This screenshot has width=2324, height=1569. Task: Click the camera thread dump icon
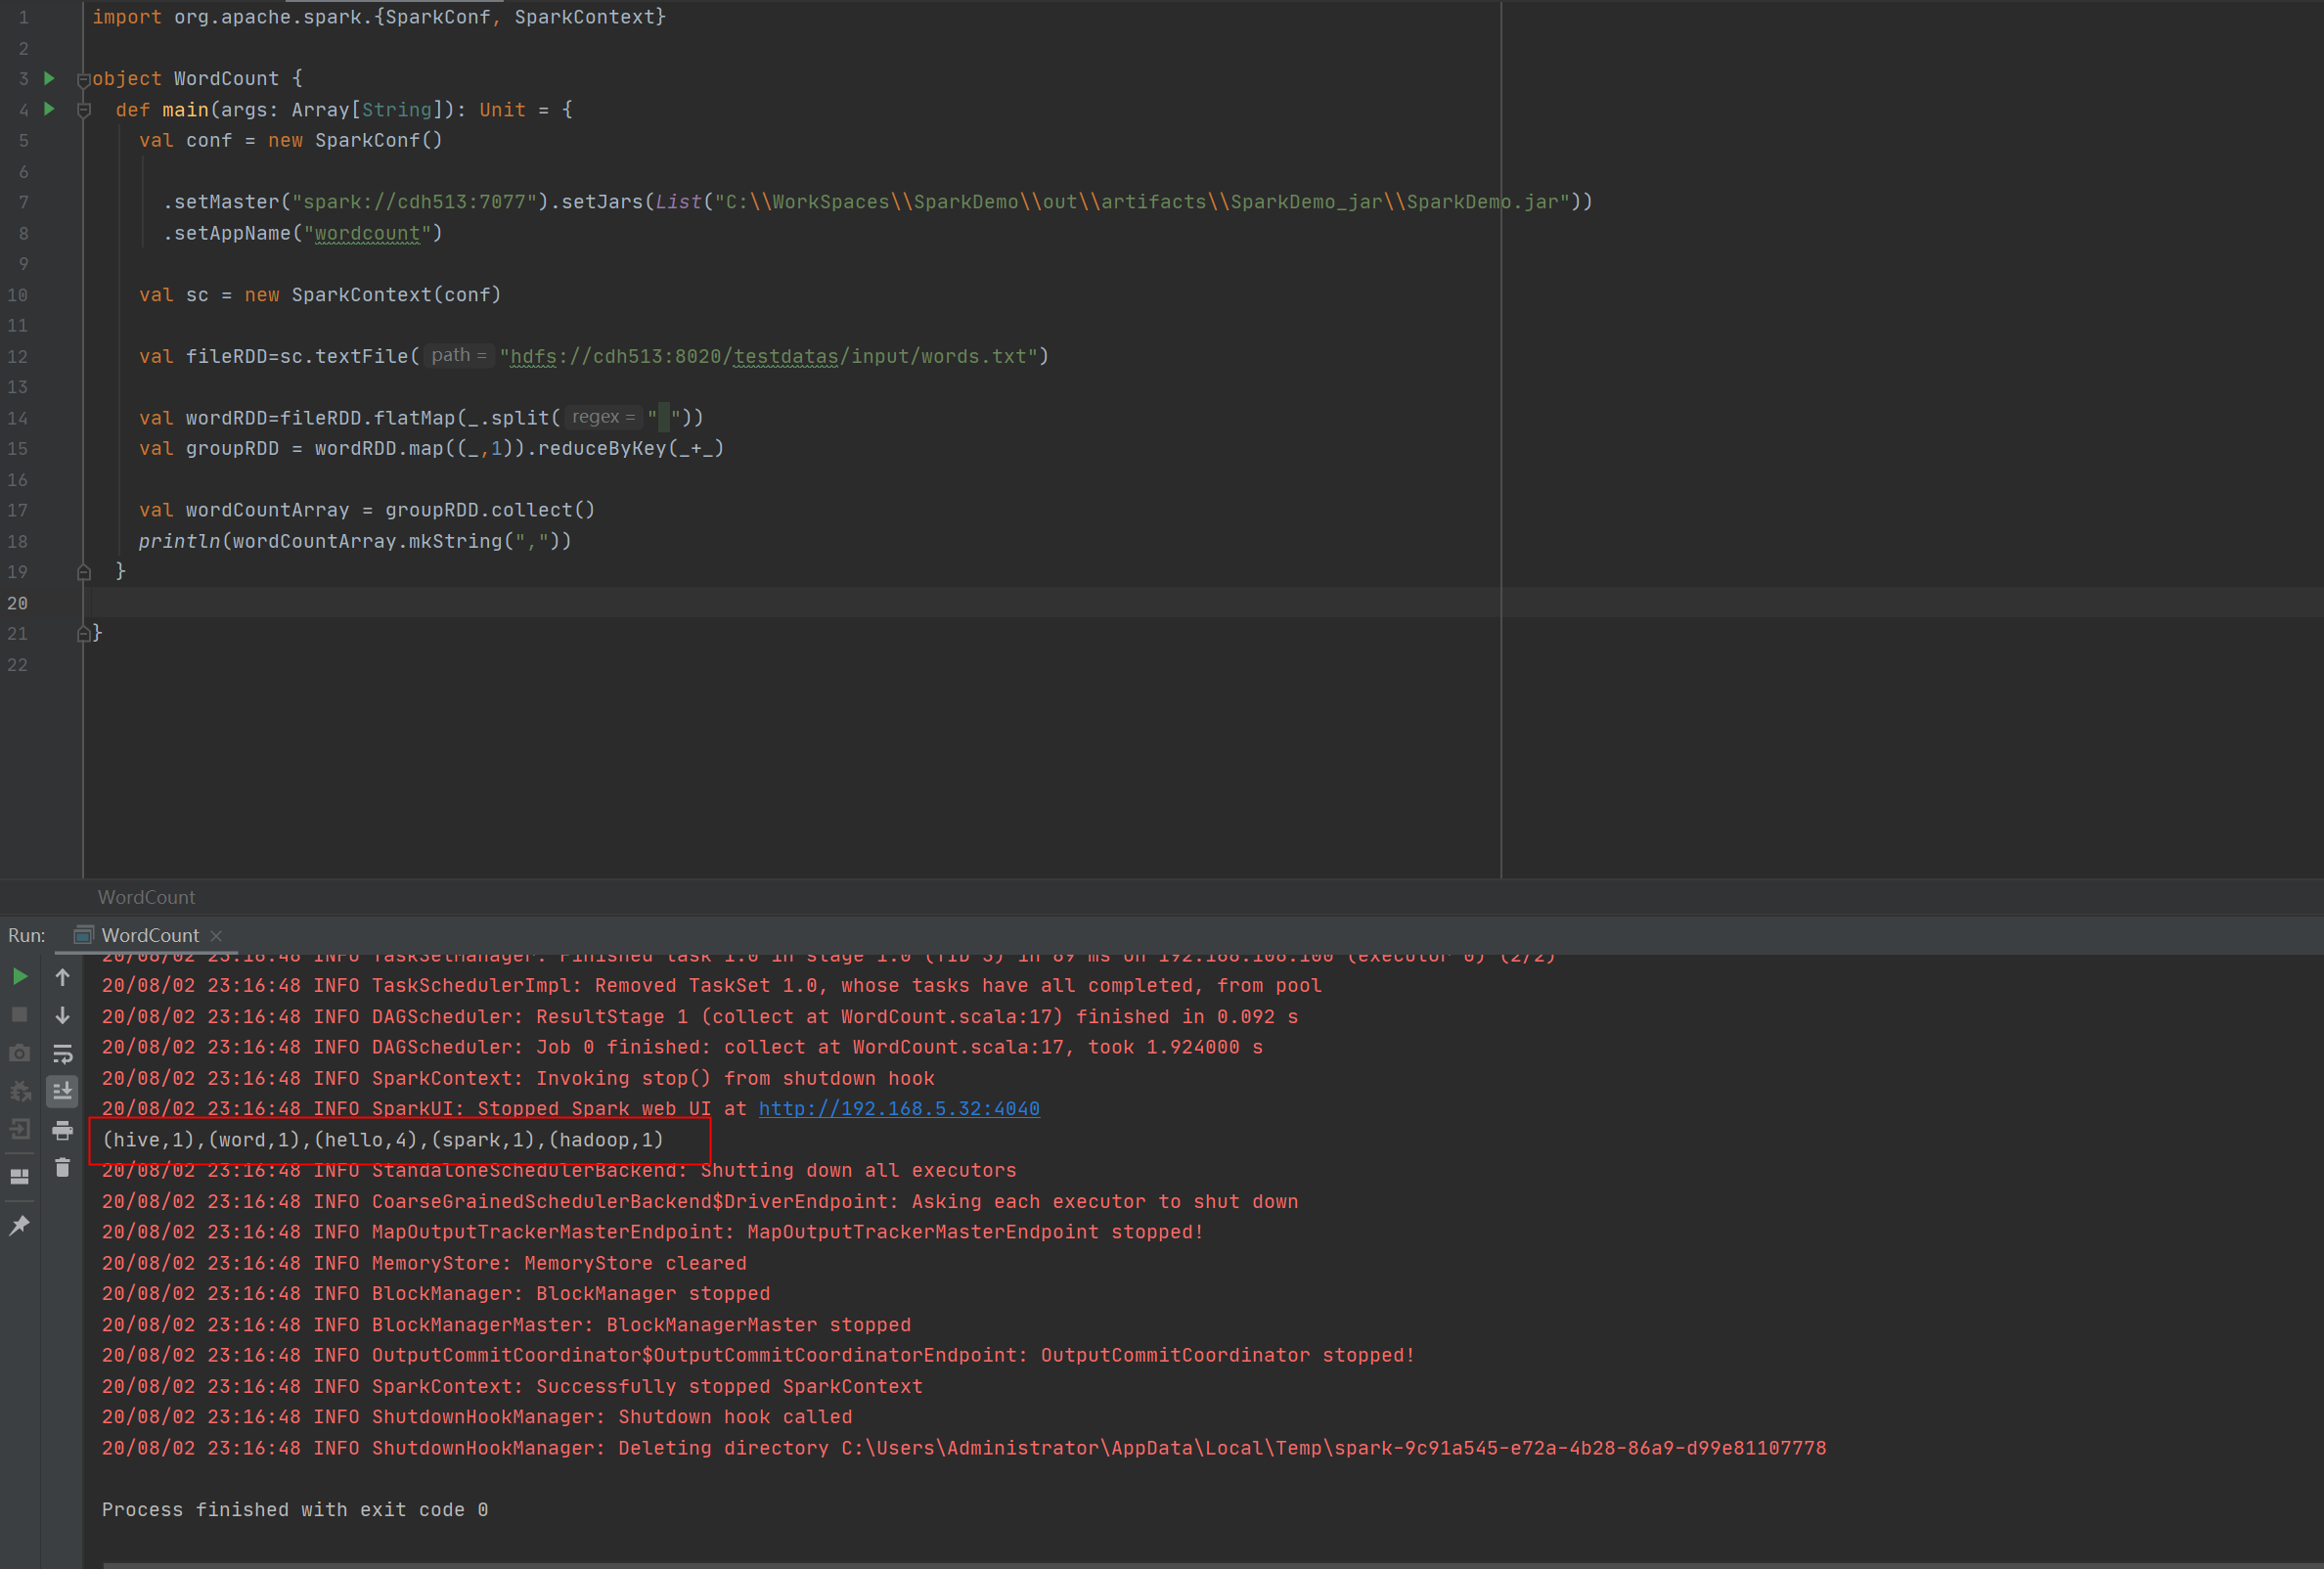tap(19, 1053)
